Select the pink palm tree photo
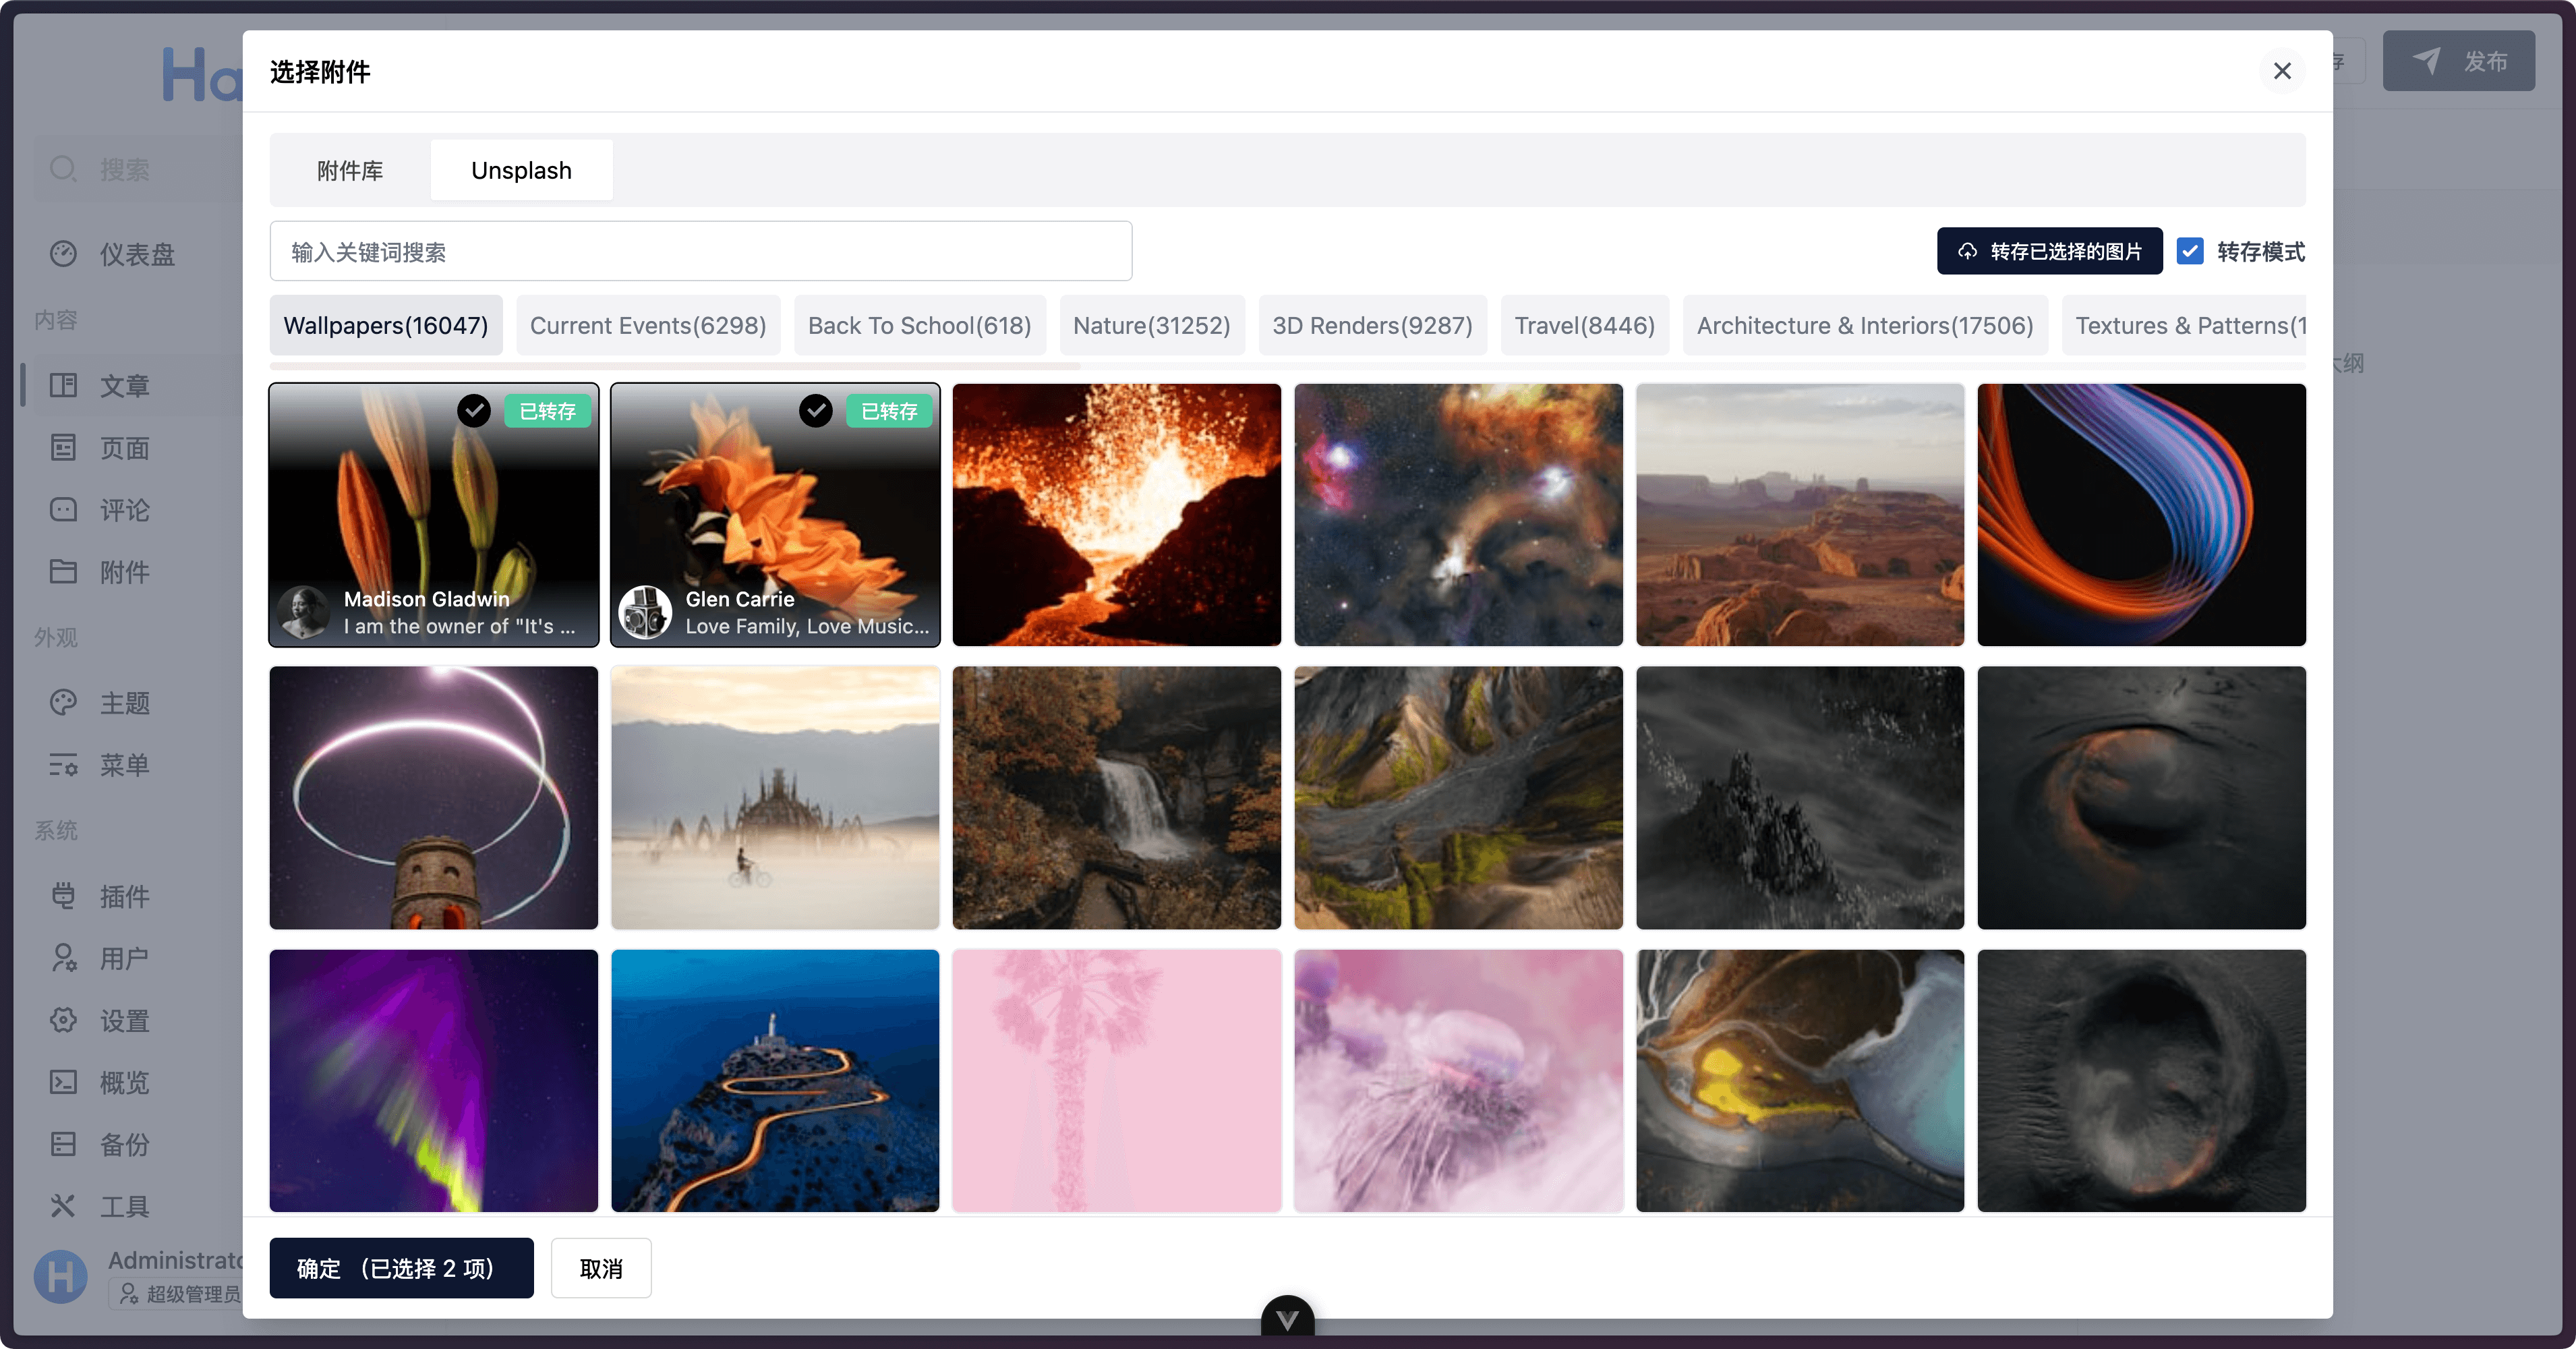The image size is (2576, 1349). point(1116,1081)
